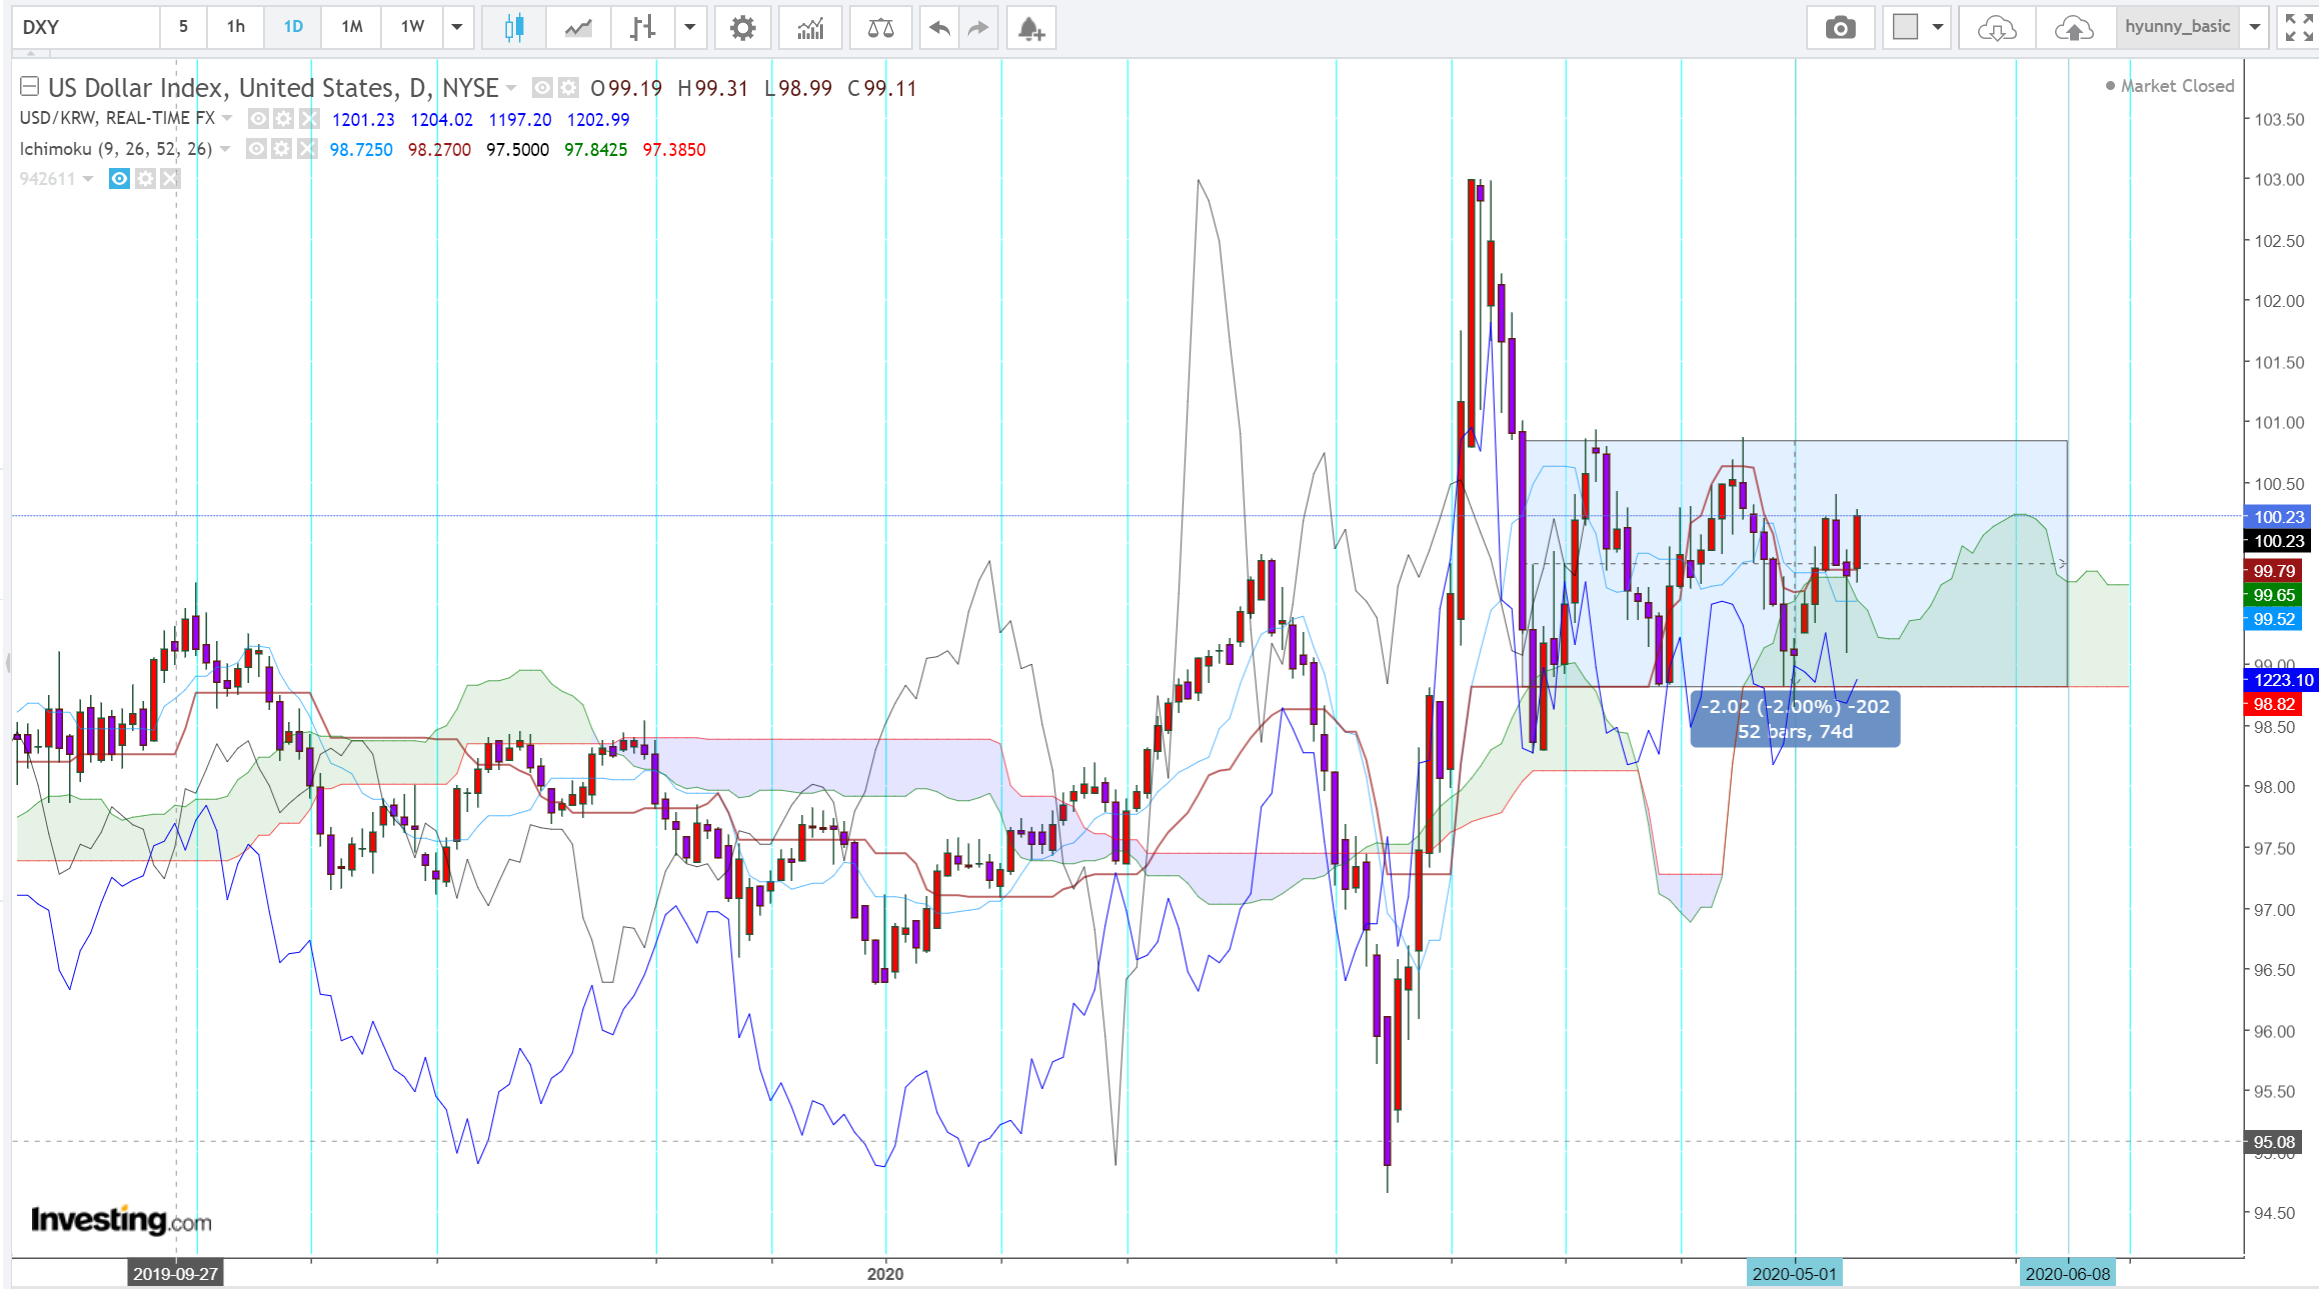Toggle visibility of the USD/KRW series
This screenshot has height=1289, width=2319.
(x=258, y=119)
